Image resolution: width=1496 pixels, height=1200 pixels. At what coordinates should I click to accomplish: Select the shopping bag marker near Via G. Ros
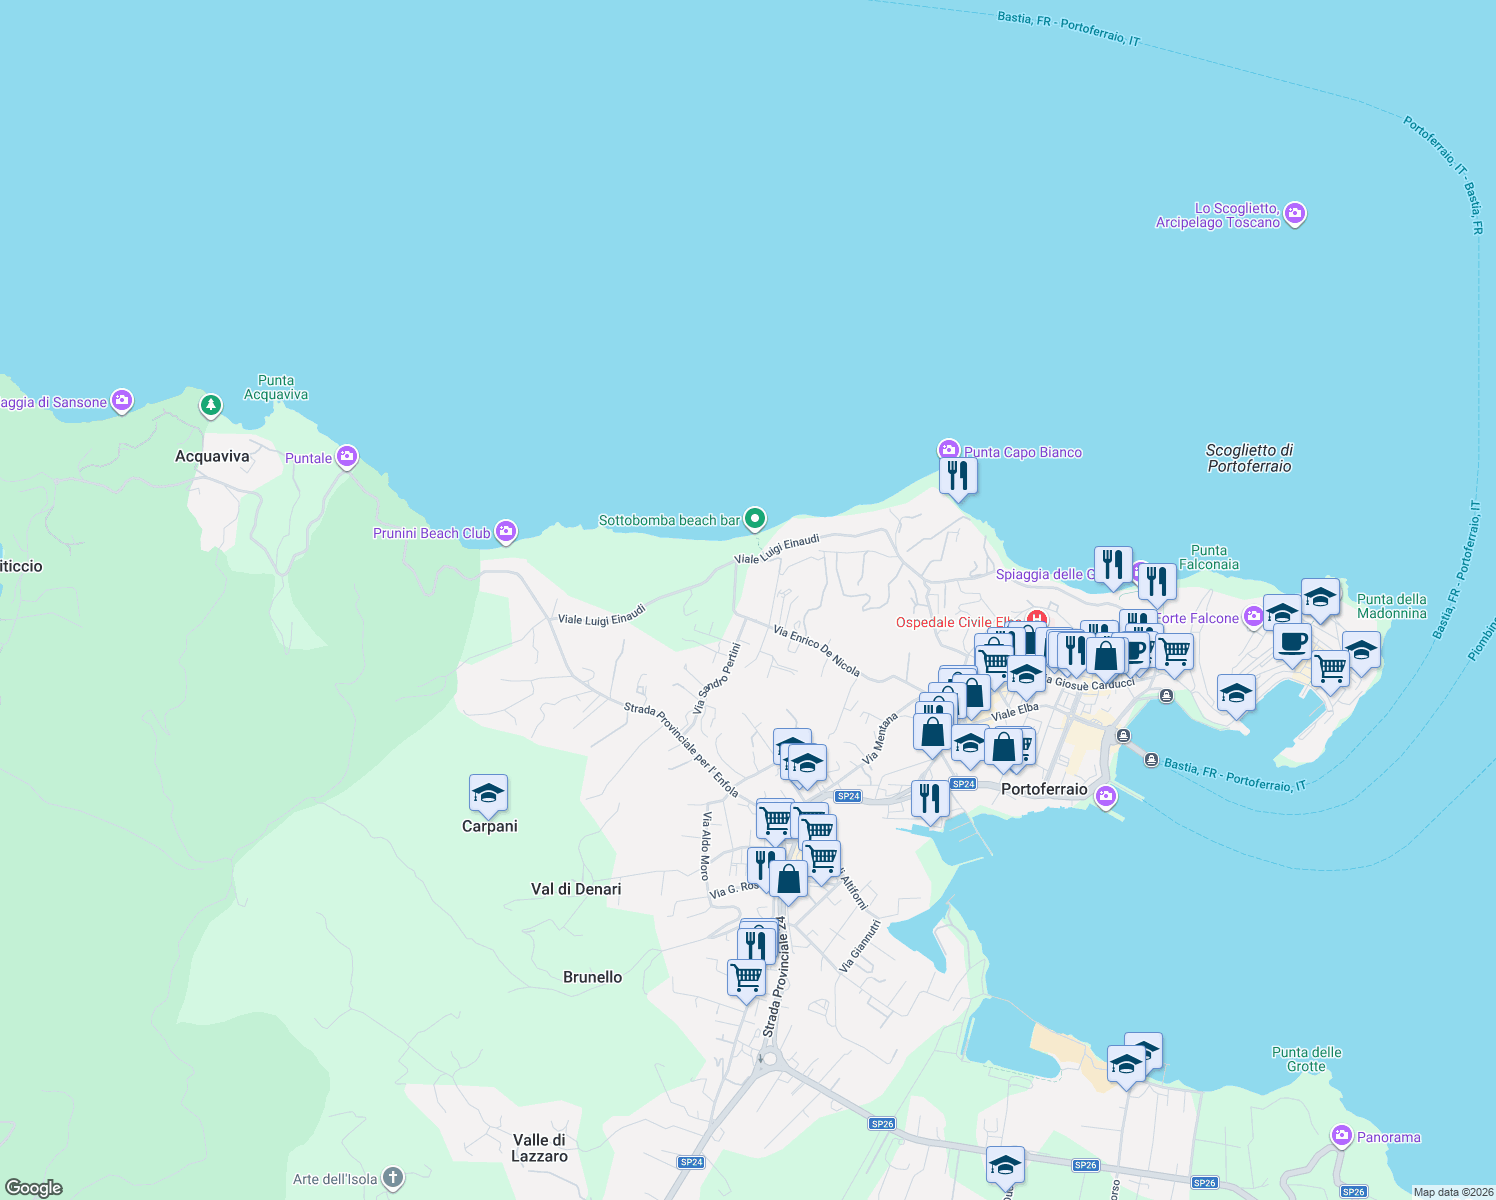pos(788,882)
